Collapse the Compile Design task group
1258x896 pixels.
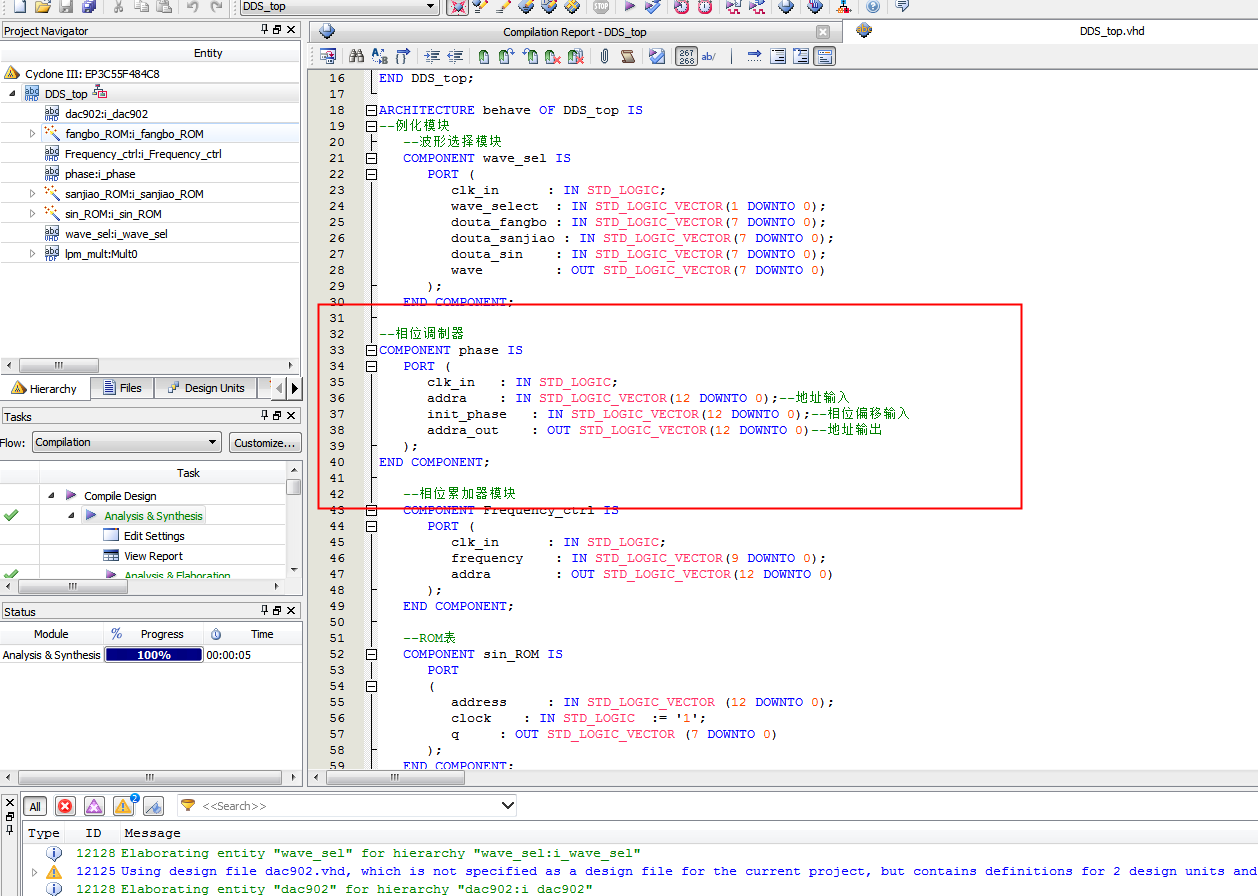pyautogui.click(x=51, y=495)
